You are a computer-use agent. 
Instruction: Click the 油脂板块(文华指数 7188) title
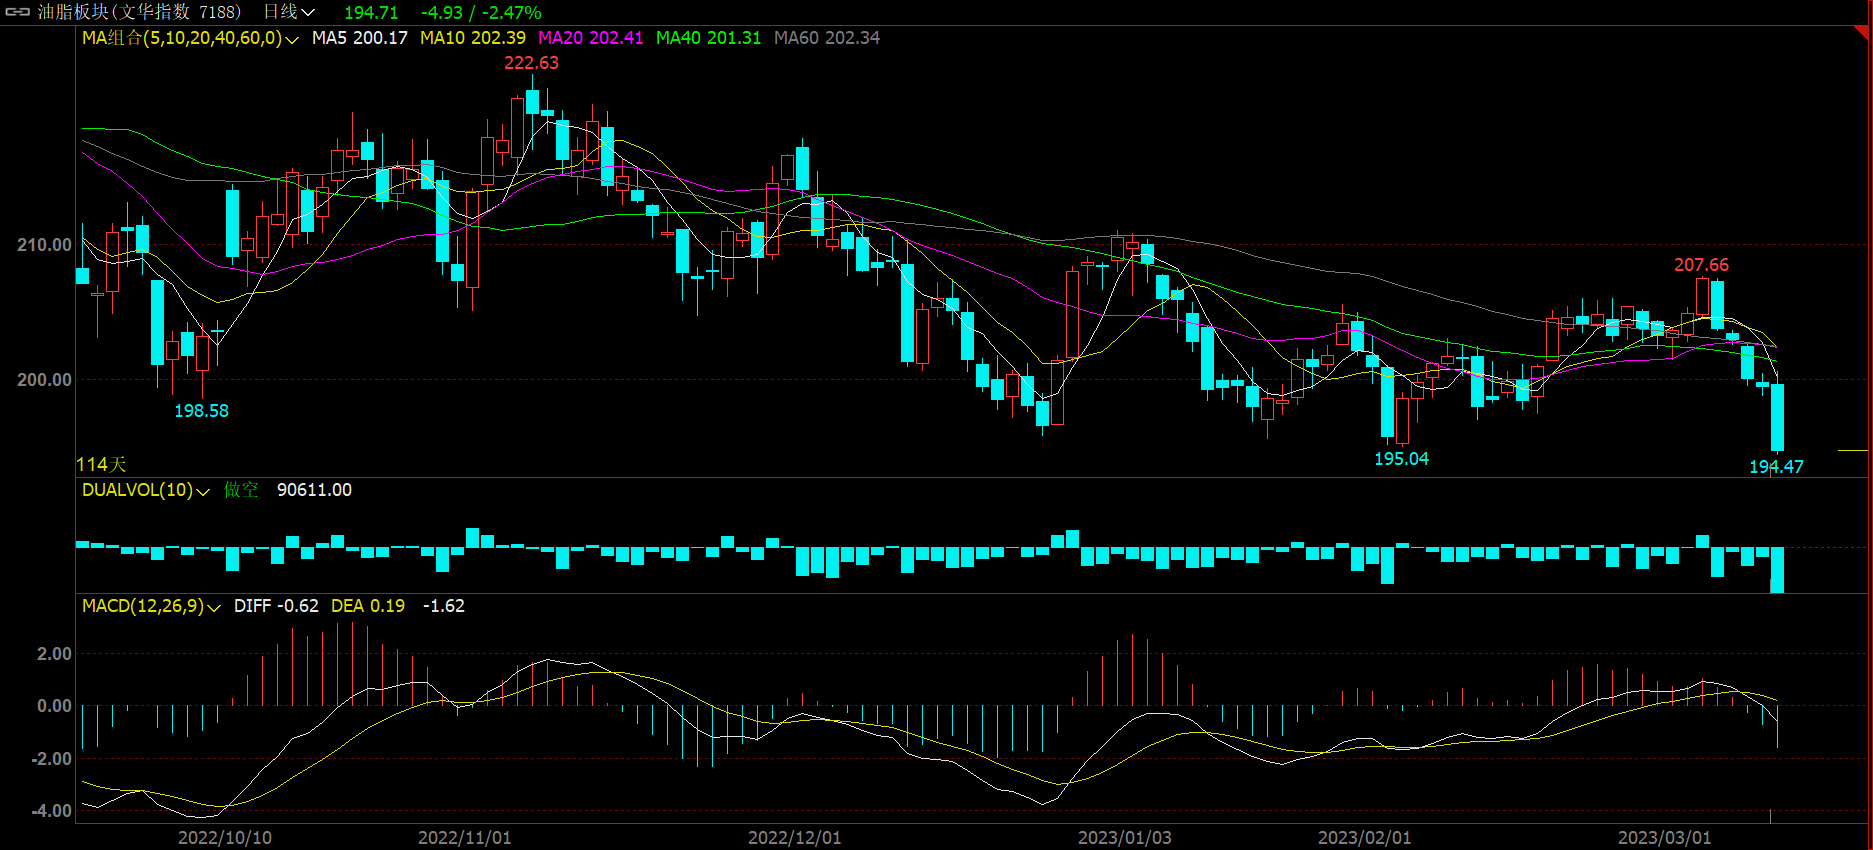tap(139, 12)
